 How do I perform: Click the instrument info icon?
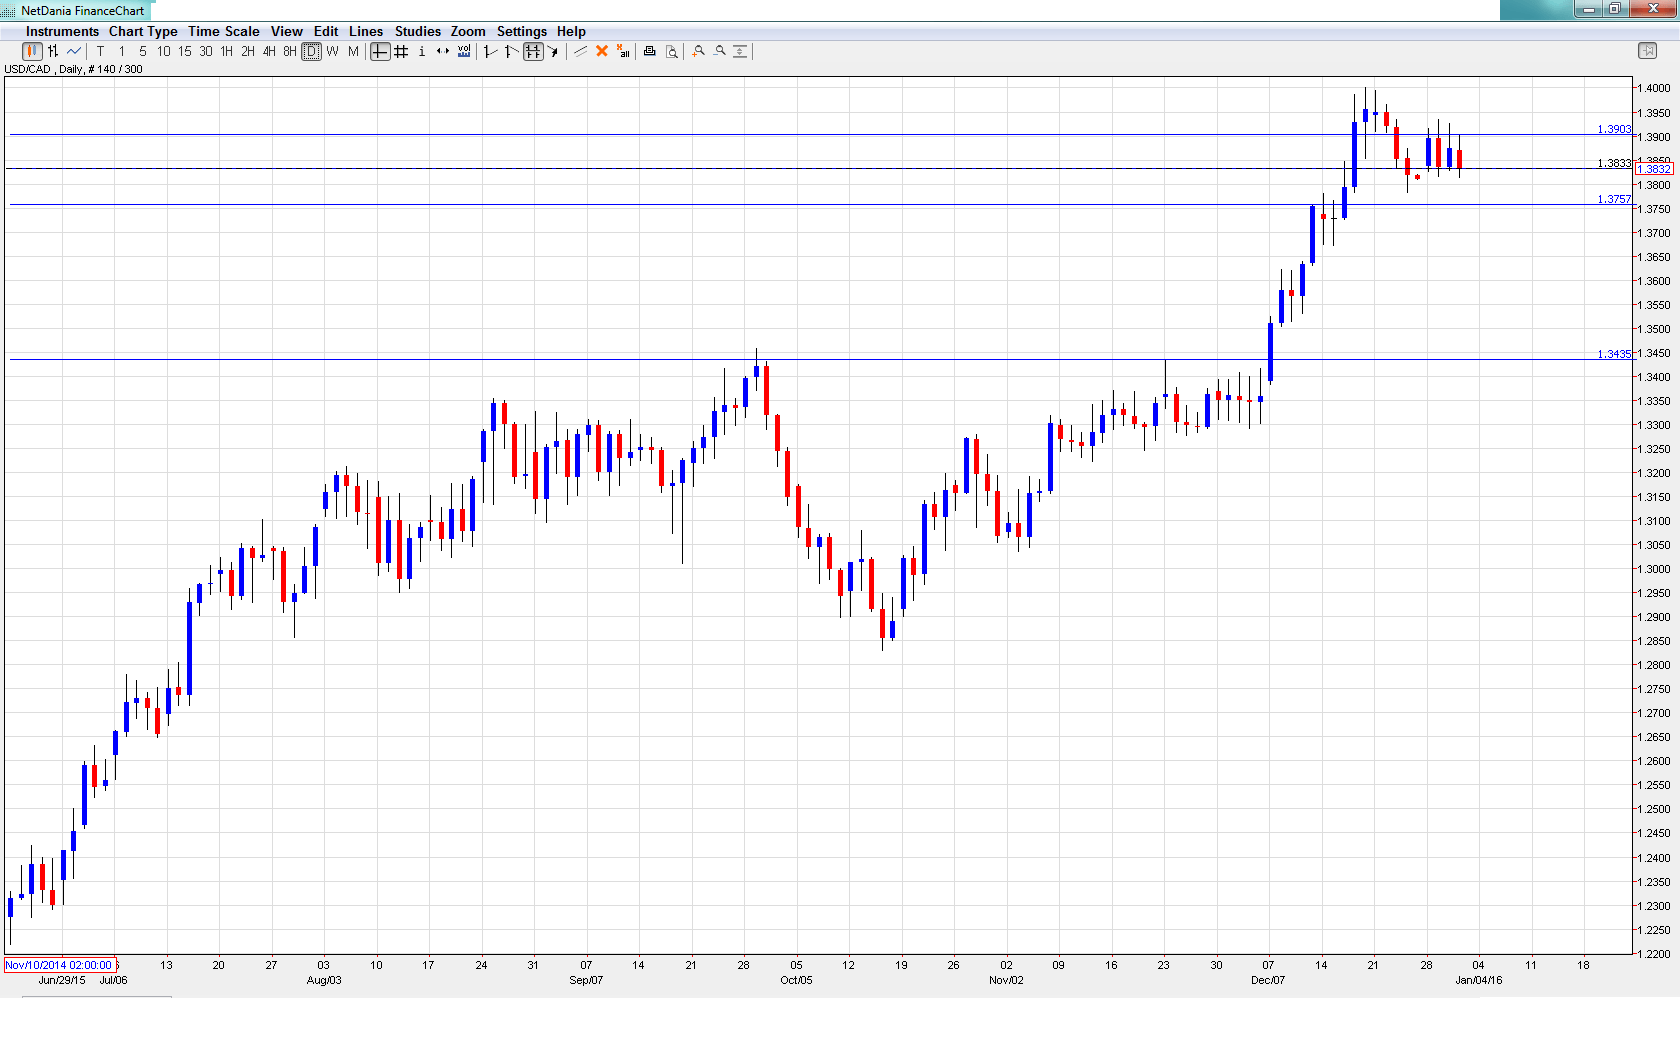[421, 51]
